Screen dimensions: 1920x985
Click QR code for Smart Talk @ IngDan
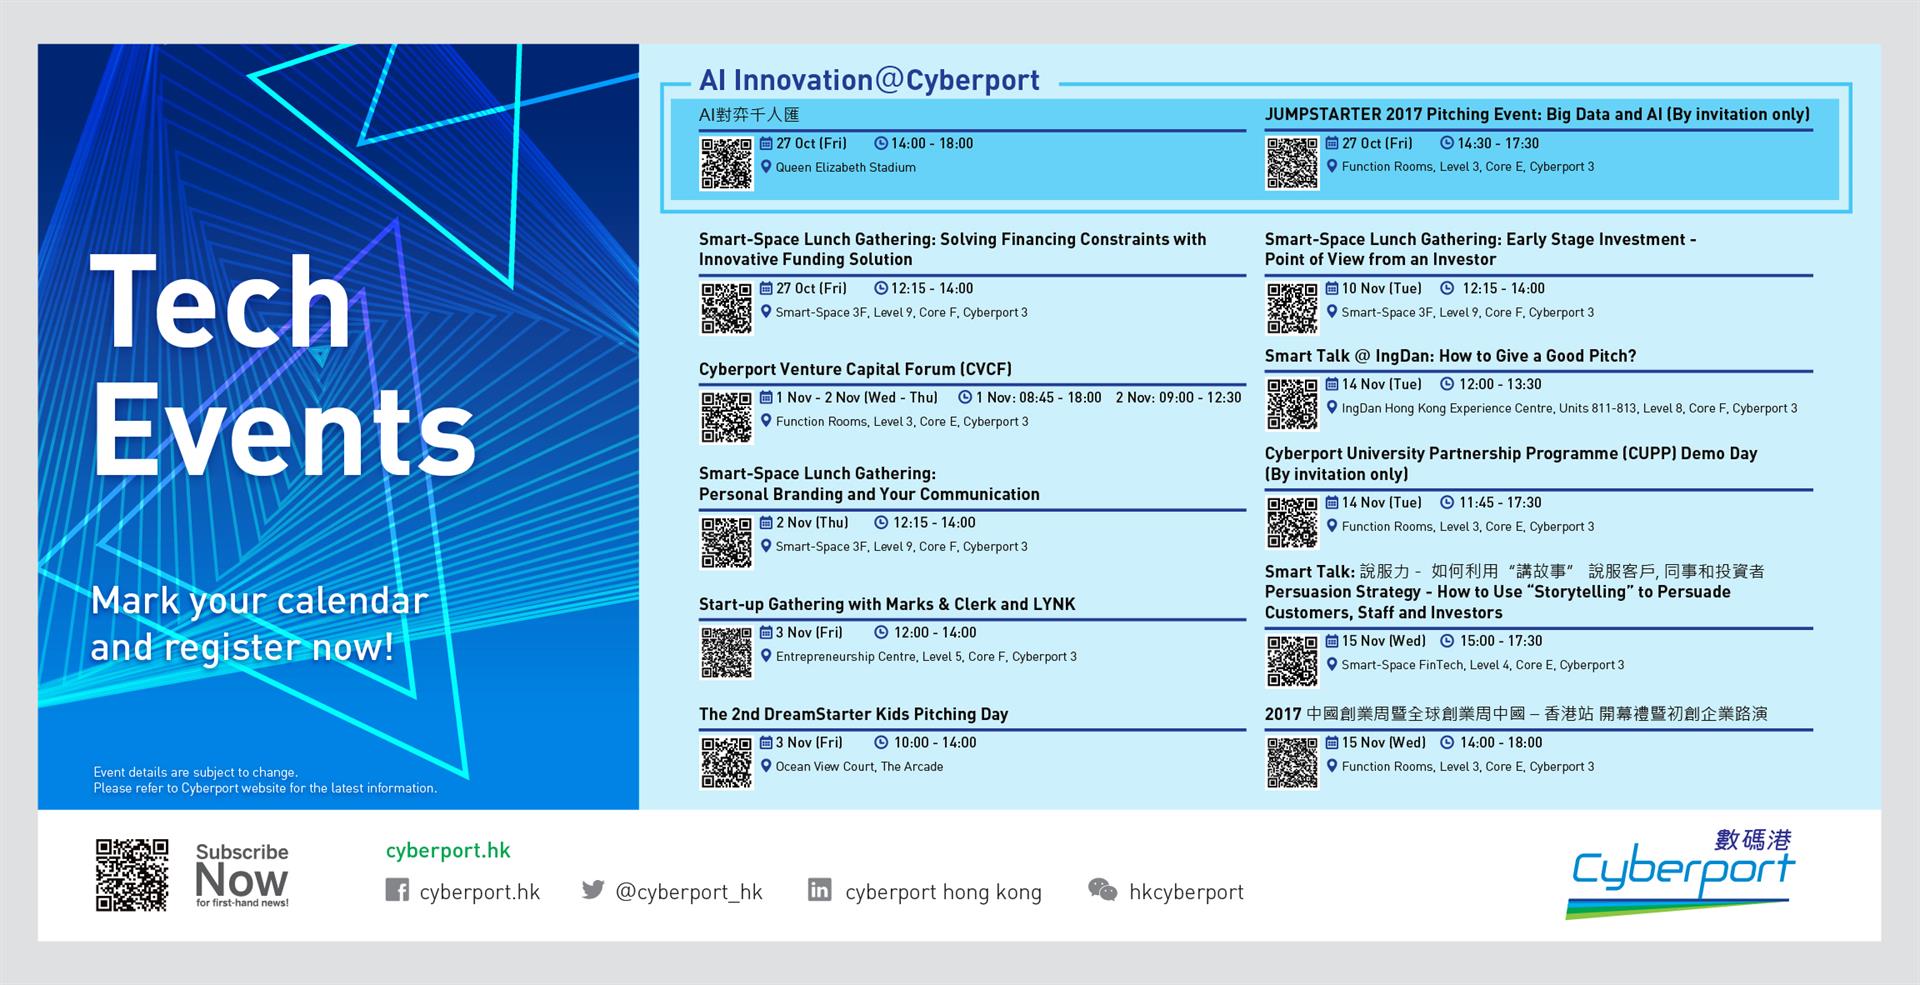point(1292,404)
